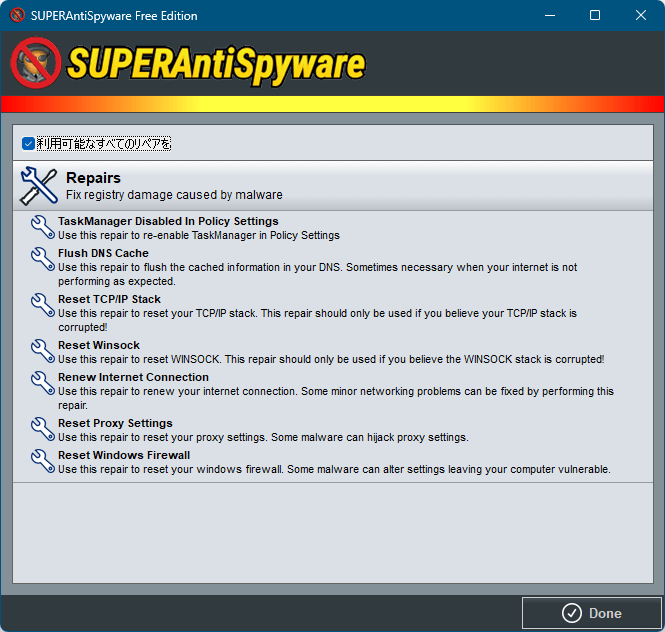
Task: Click the description about re-enabling TaskManager
Action: pyautogui.click(x=199, y=235)
